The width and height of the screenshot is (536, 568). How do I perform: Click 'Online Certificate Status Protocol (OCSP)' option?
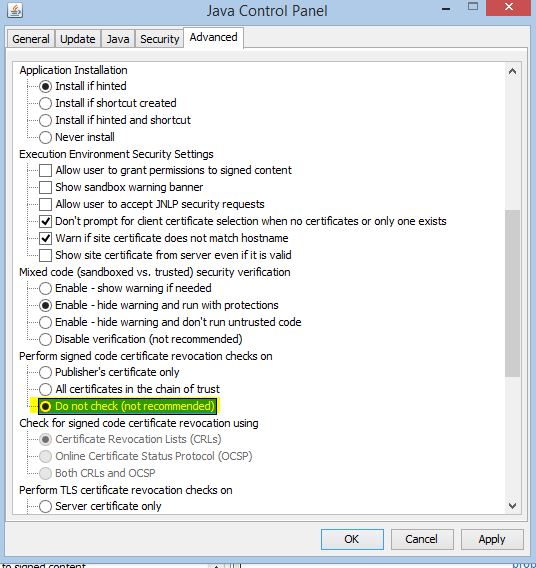point(45,456)
